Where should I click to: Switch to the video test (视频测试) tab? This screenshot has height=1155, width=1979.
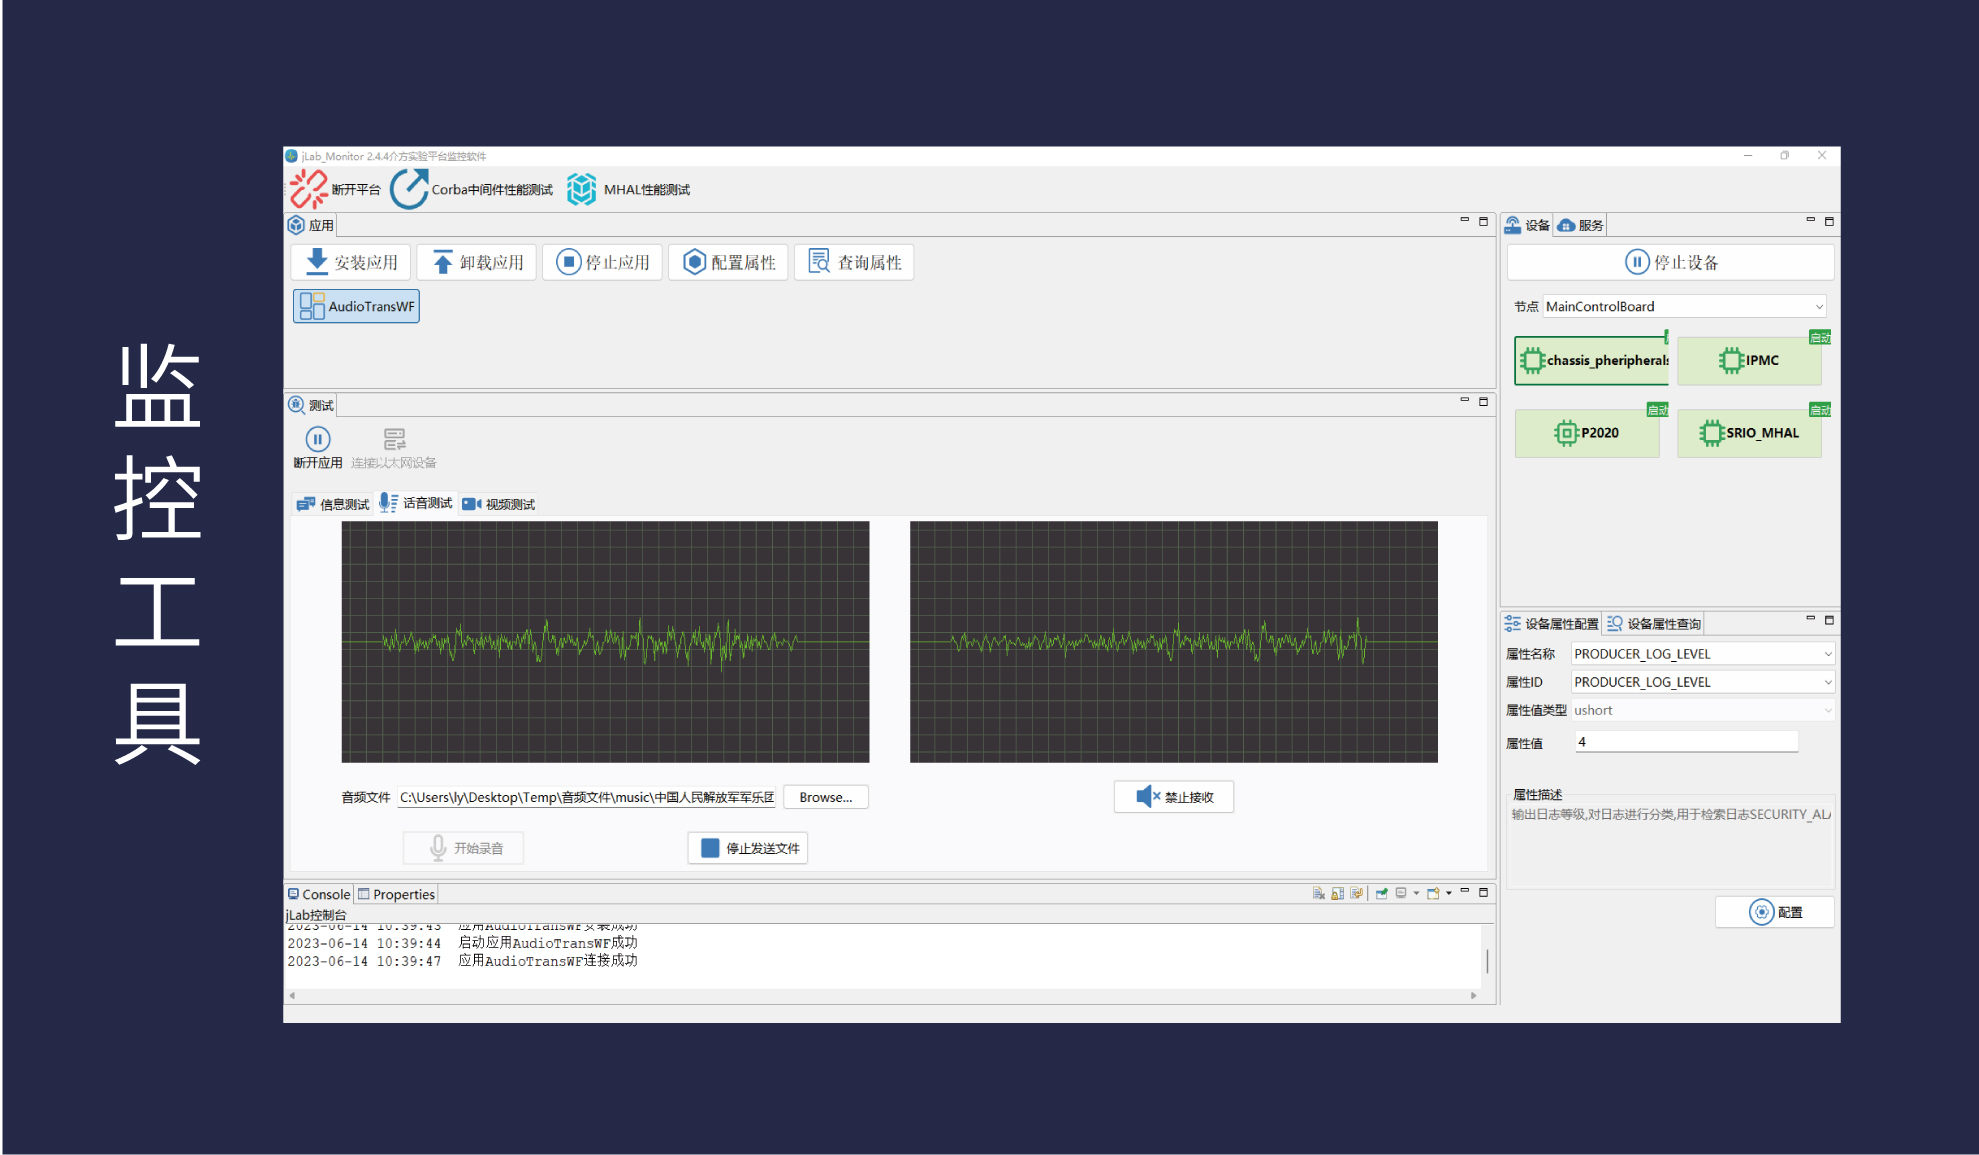pos(499,504)
